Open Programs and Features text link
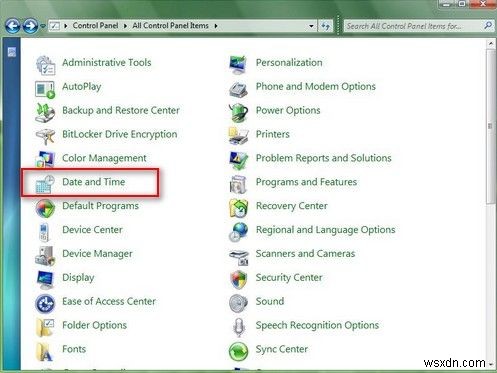497x373 pixels. point(306,182)
